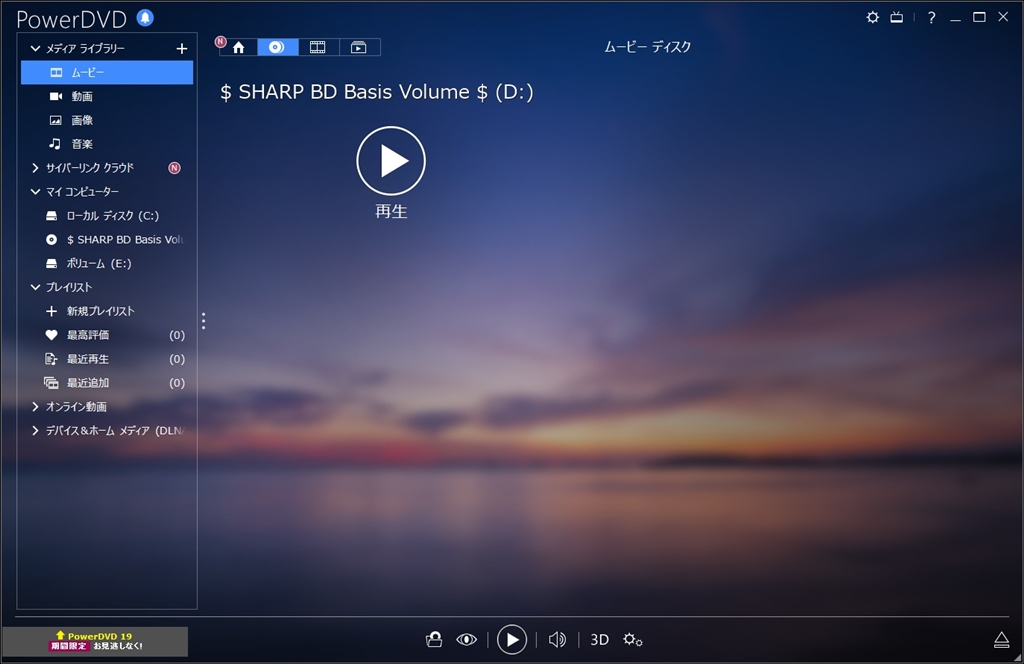Click the notification bell next to PowerDVD logo

pos(145,18)
